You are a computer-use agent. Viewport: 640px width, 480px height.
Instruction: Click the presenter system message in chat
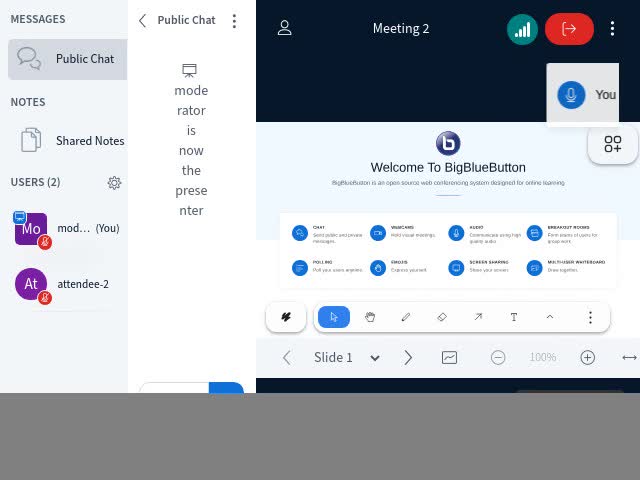coord(191,141)
